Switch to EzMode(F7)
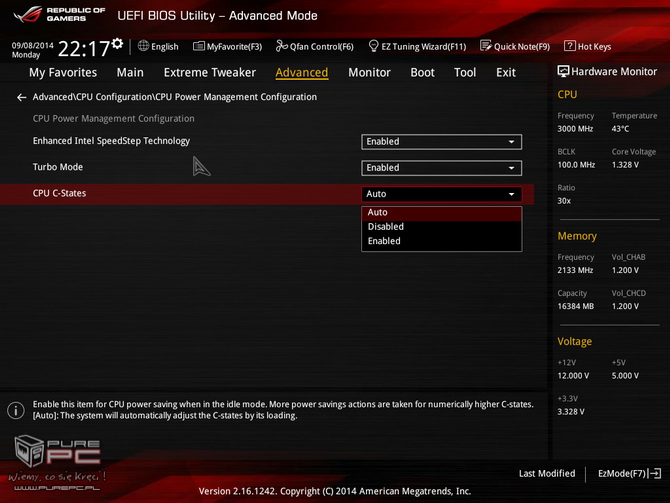 click(630, 474)
